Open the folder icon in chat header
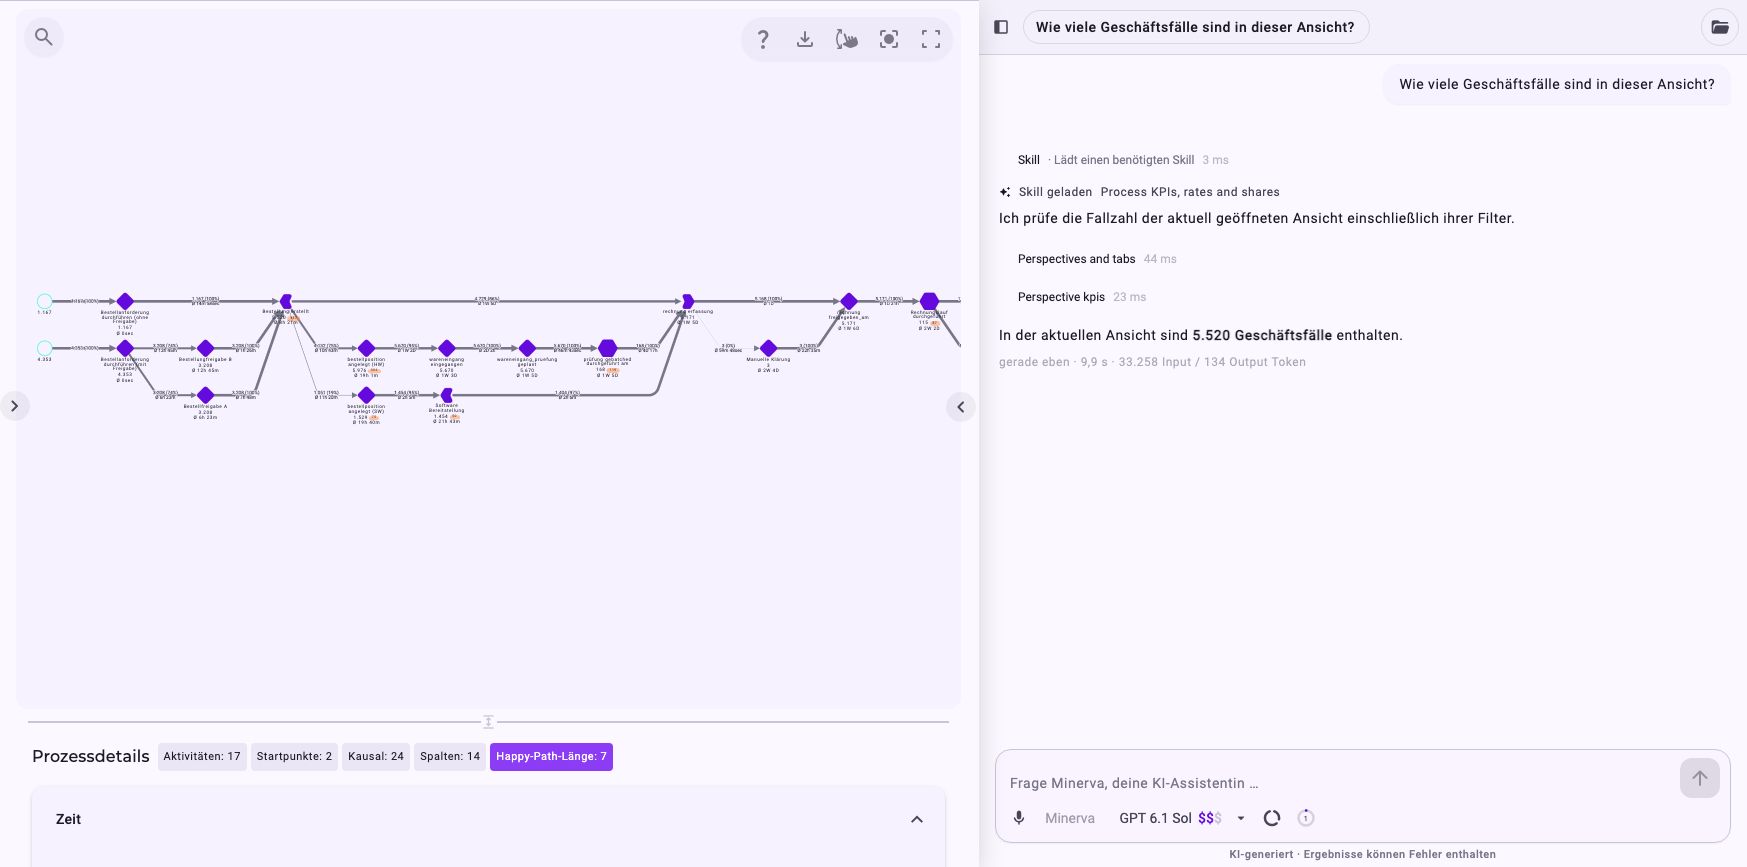1747x867 pixels. [x=1720, y=27]
